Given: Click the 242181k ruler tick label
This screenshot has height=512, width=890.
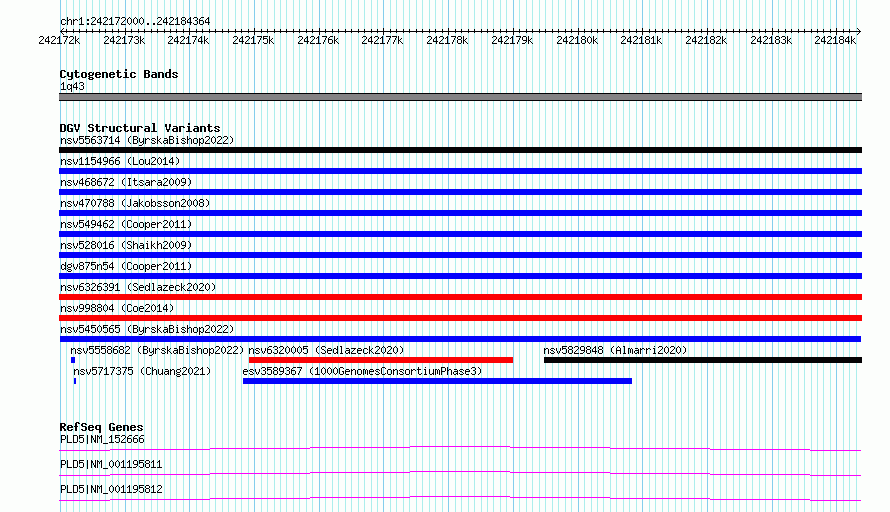Looking at the screenshot, I should coord(641,40).
